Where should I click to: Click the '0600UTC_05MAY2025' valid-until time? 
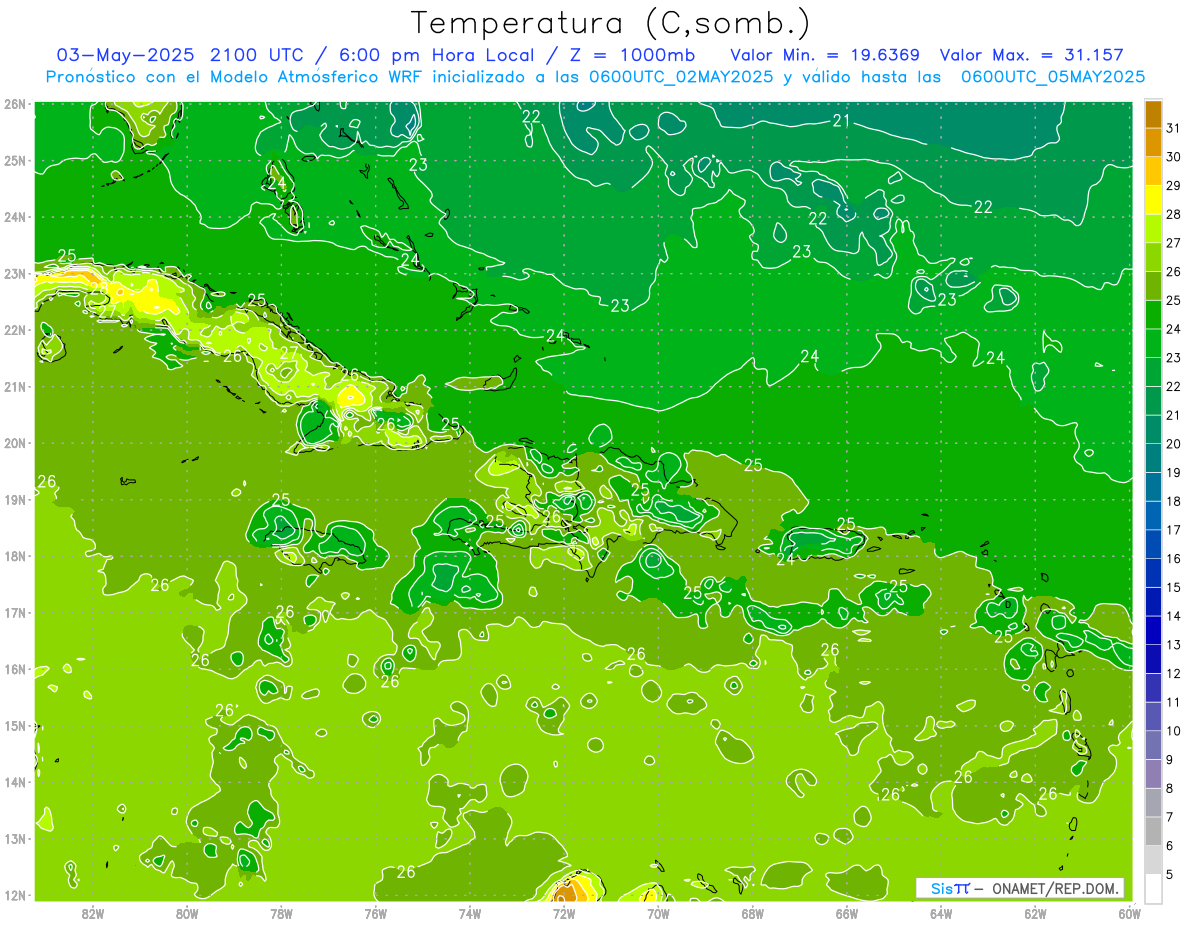(x=1053, y=77)
